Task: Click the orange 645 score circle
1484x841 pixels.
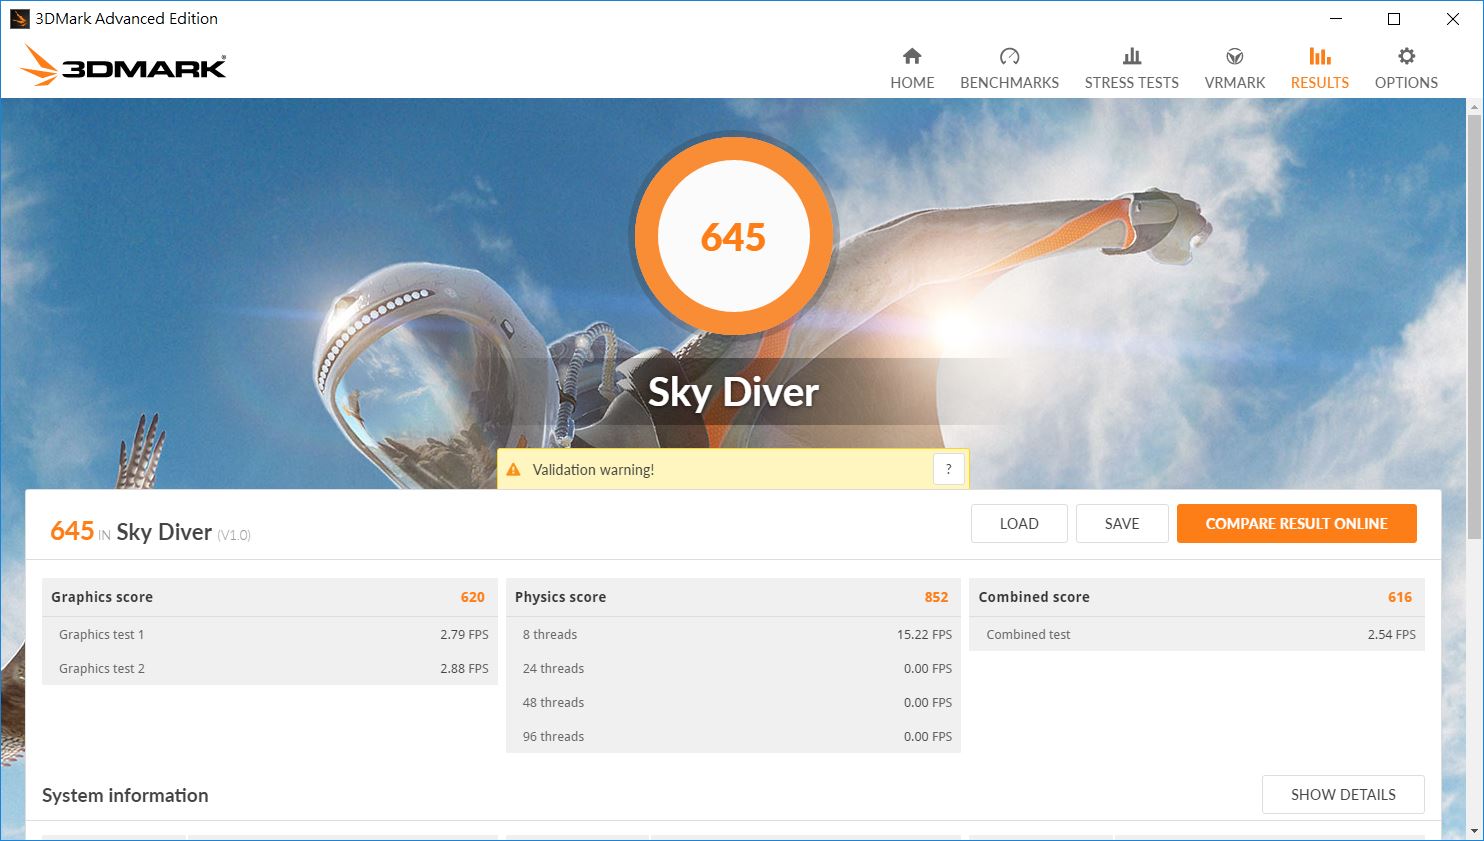Action: (733, 237)
